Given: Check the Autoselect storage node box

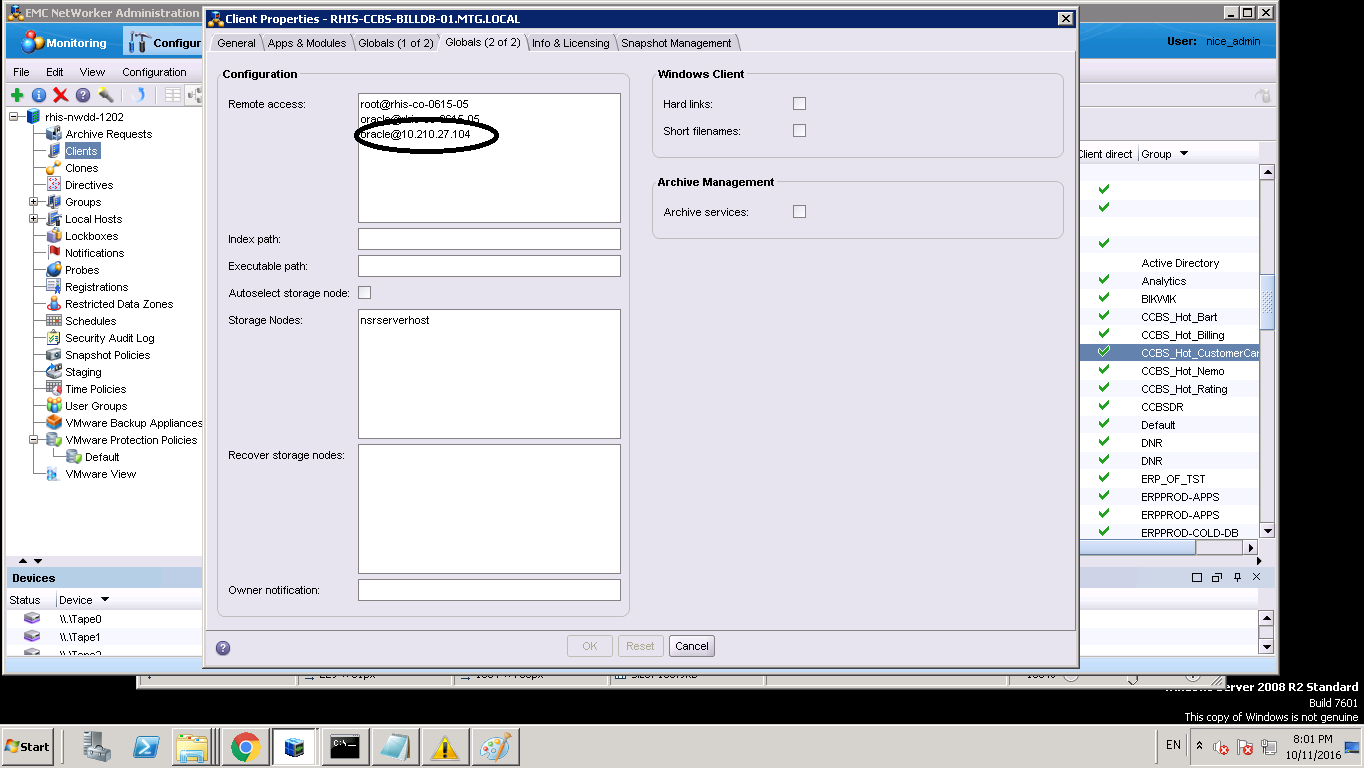Looking at the screenshot, I should tap(365, 293).
